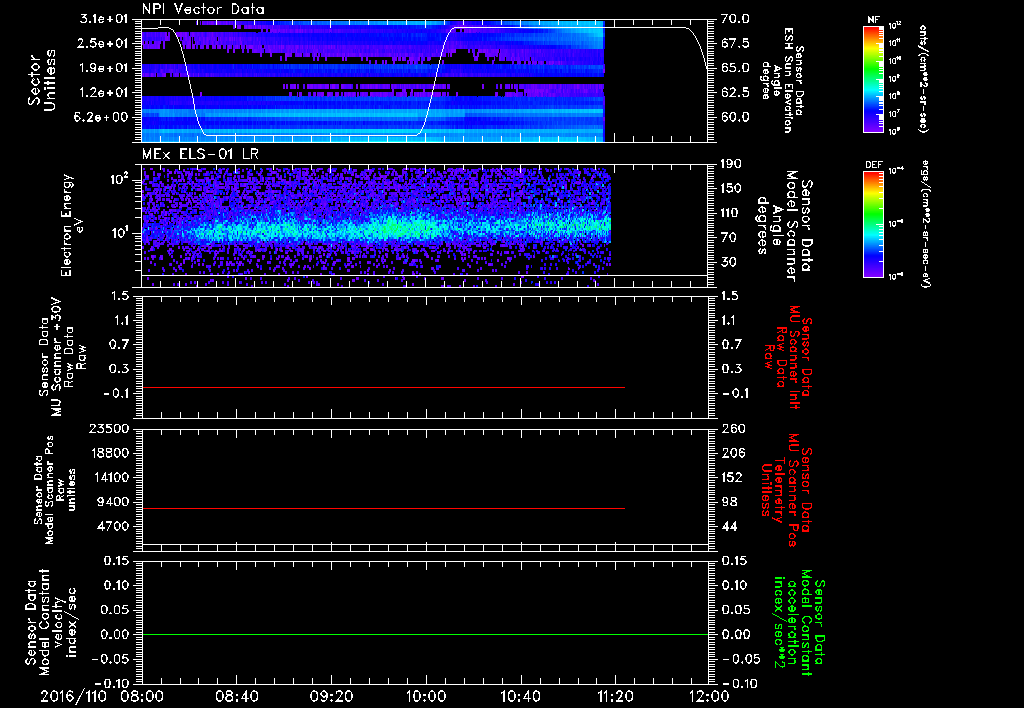Click the red Model Scanner Pos line

click(x=383, y=508)
